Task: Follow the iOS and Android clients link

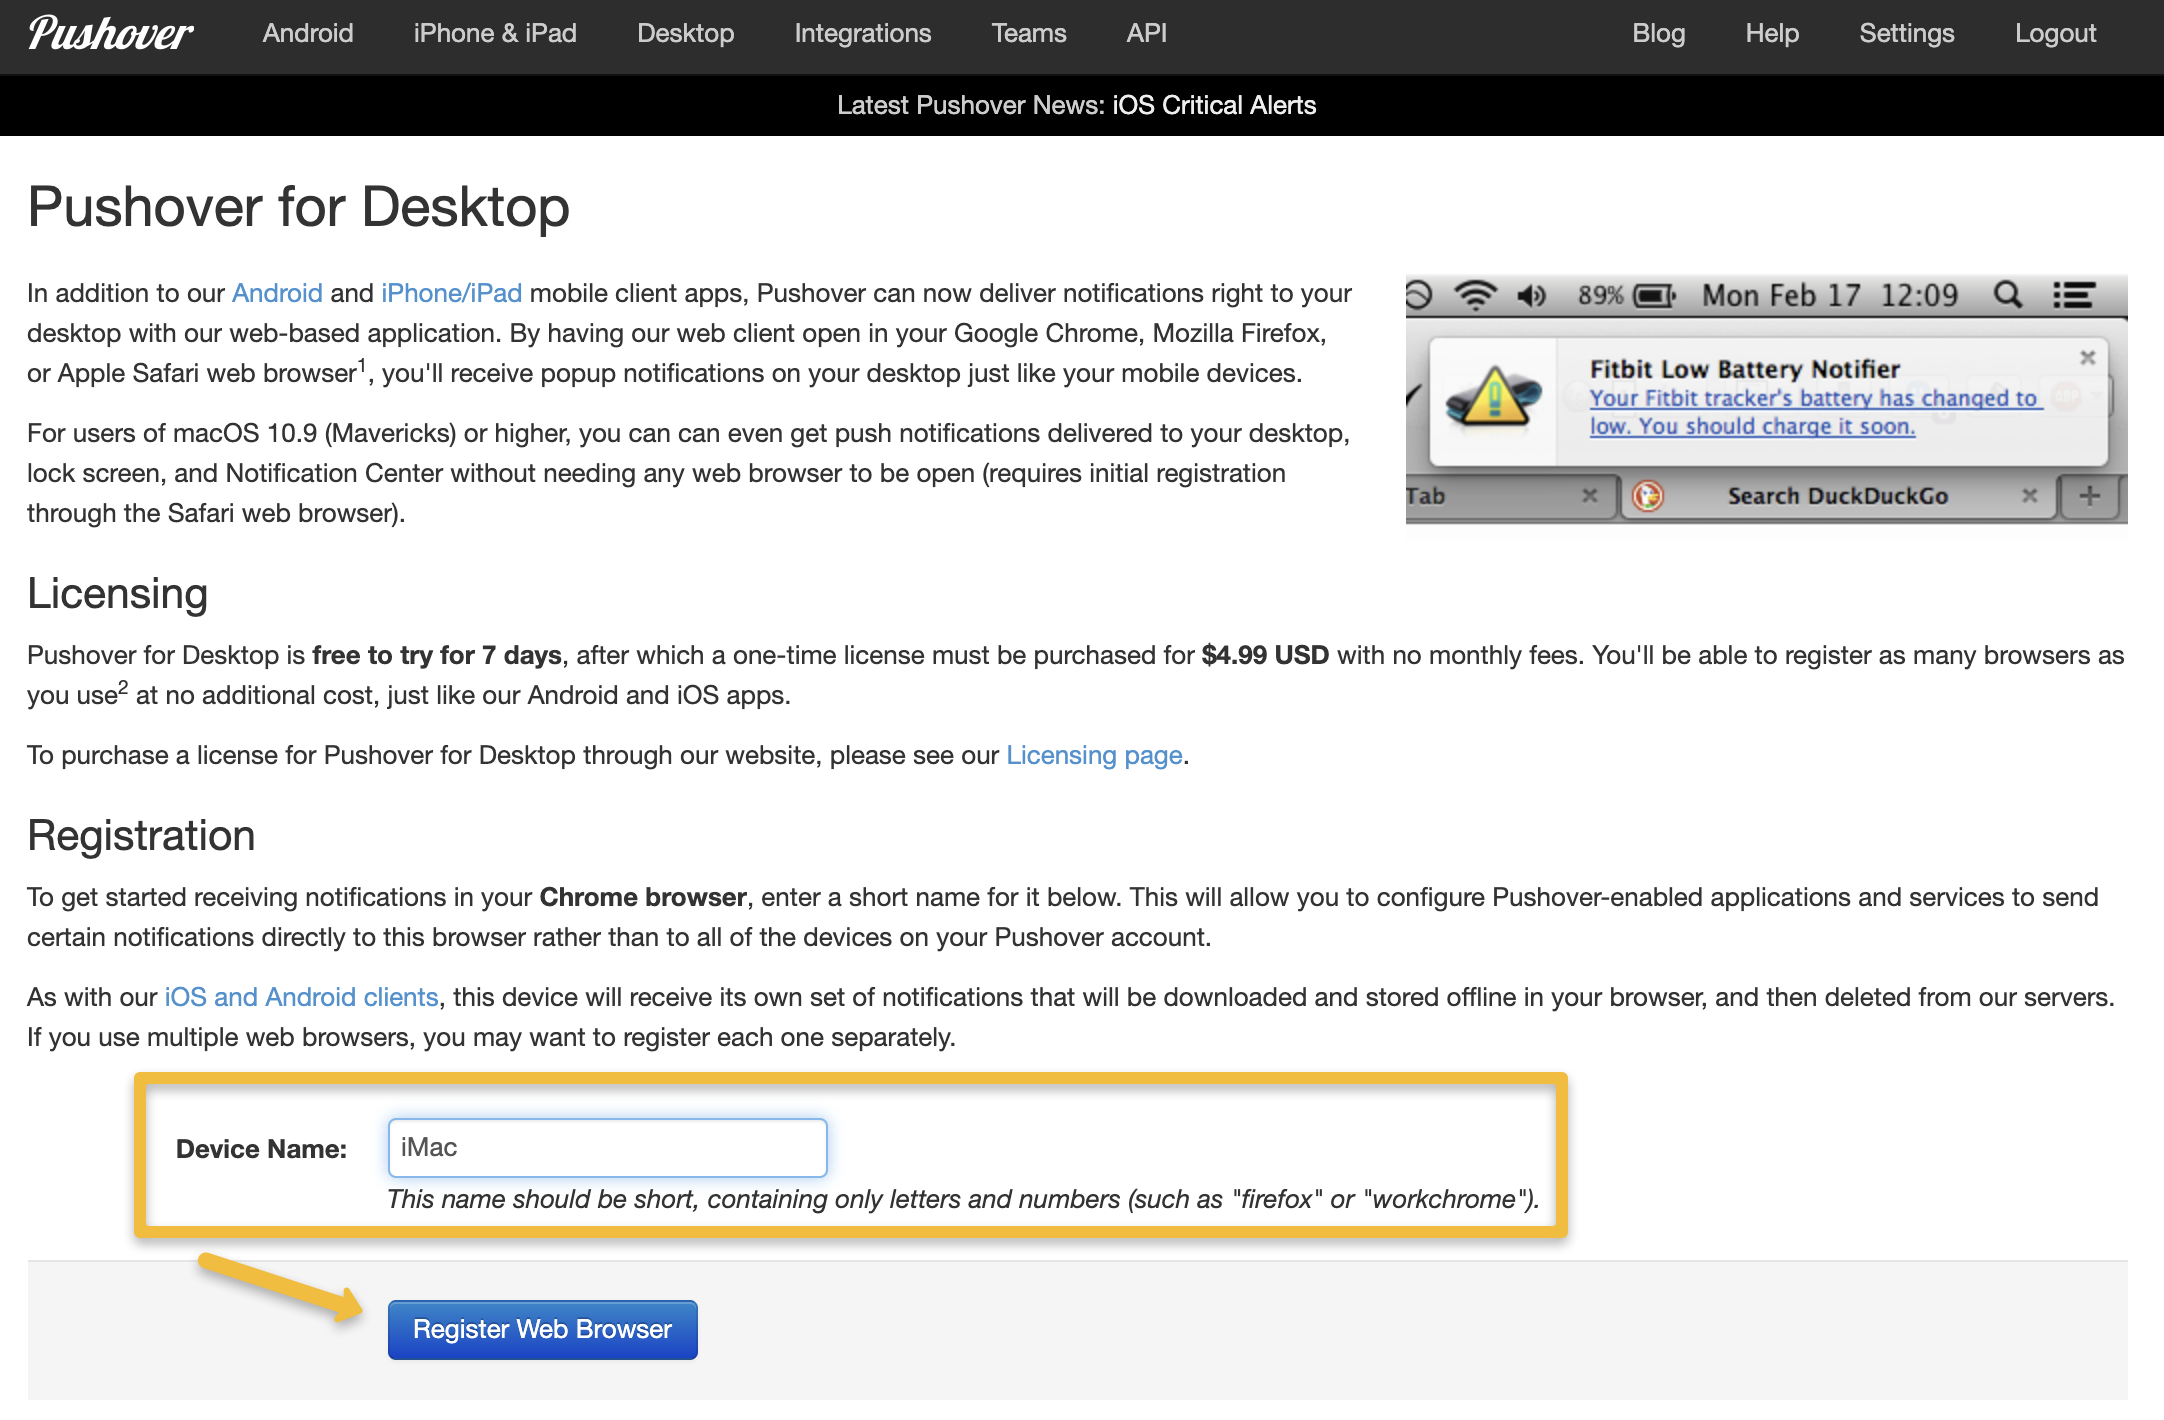Action: click(301, 997)
